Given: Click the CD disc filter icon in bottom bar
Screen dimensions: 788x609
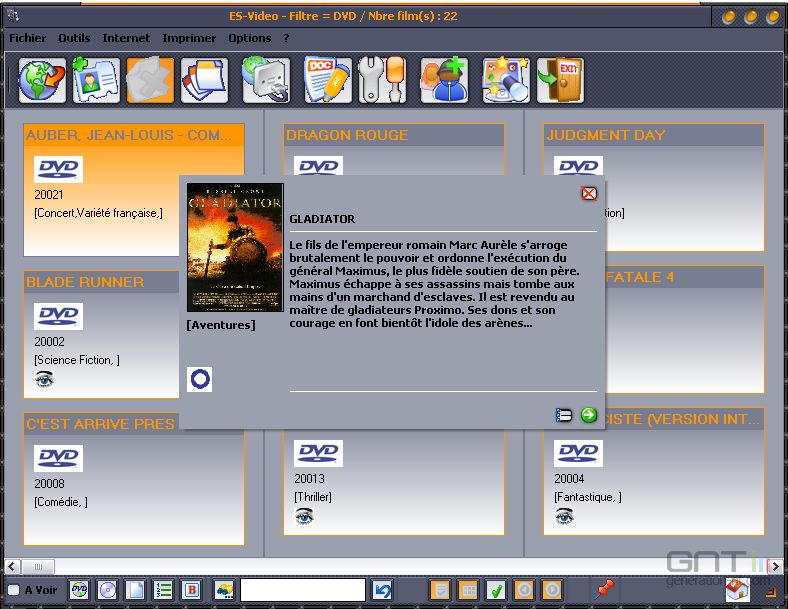Looking at the screenshot, I should (x=107, y=590).
